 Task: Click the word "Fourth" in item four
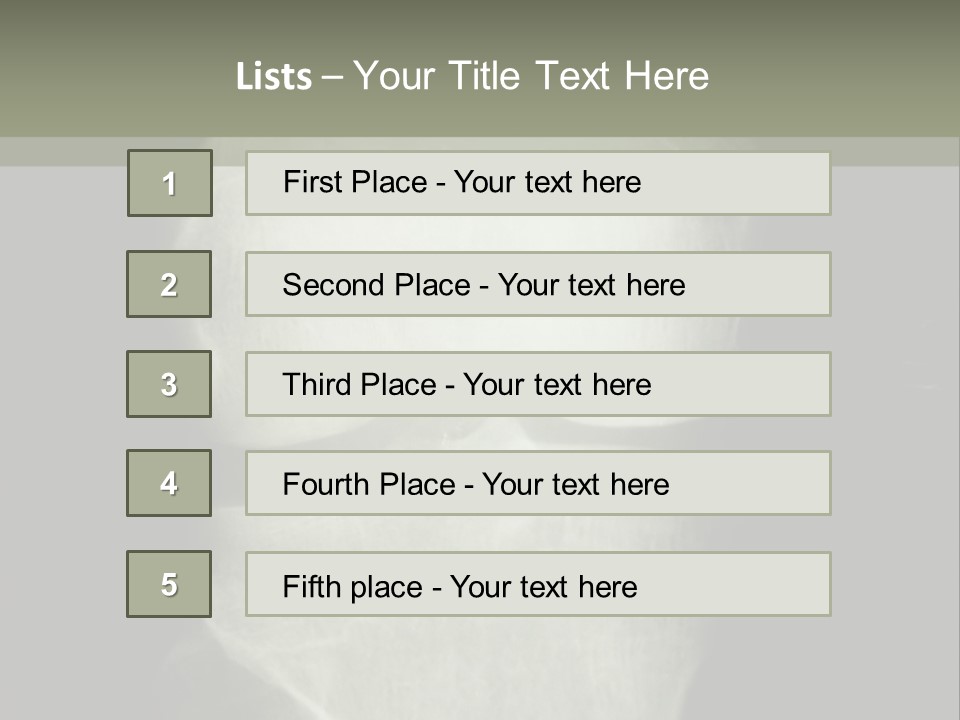tap(327, 485)
